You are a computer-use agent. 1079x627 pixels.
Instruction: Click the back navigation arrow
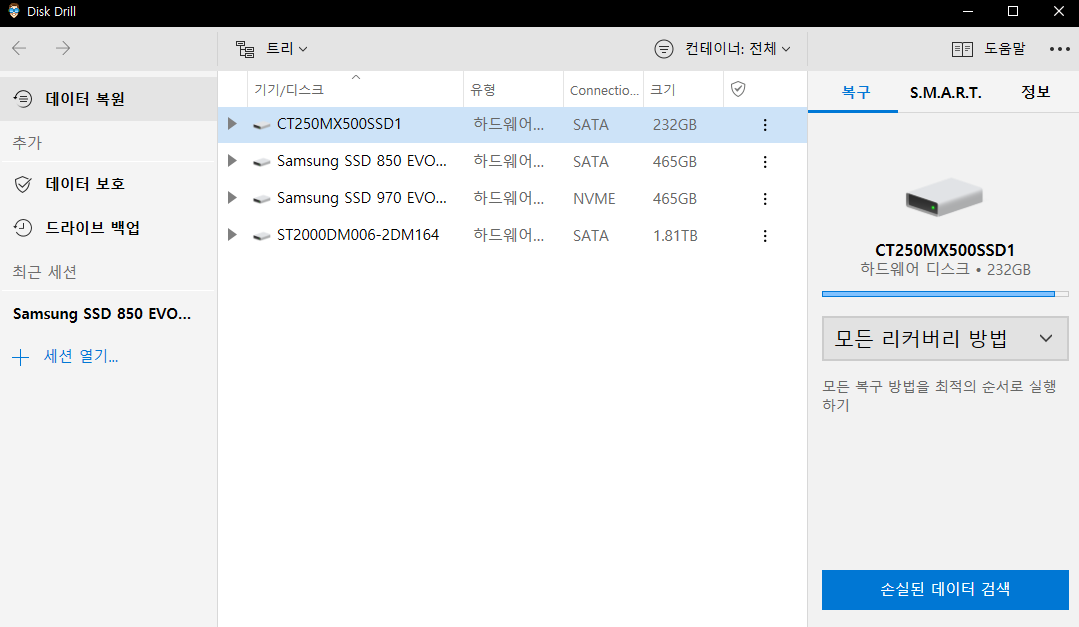pyautogui.click(x=19, y=48)
